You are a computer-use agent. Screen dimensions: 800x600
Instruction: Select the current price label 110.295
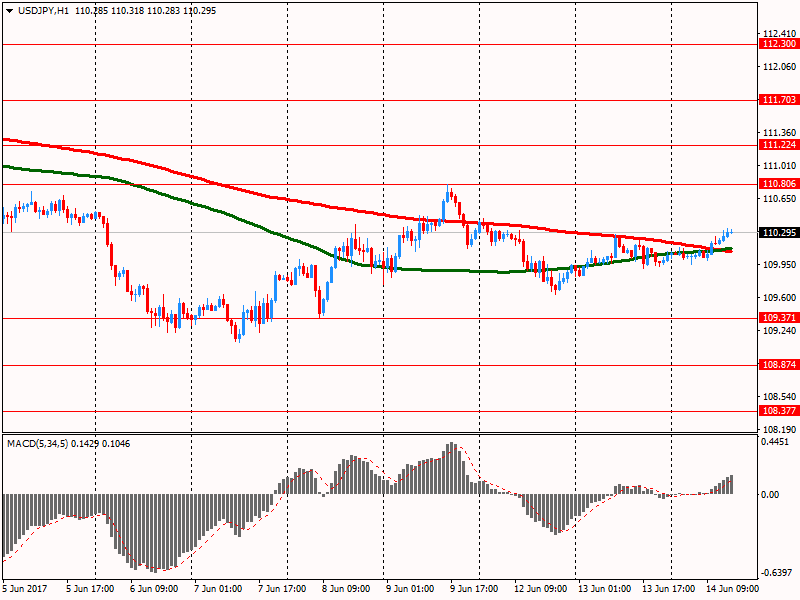(779, 233)
